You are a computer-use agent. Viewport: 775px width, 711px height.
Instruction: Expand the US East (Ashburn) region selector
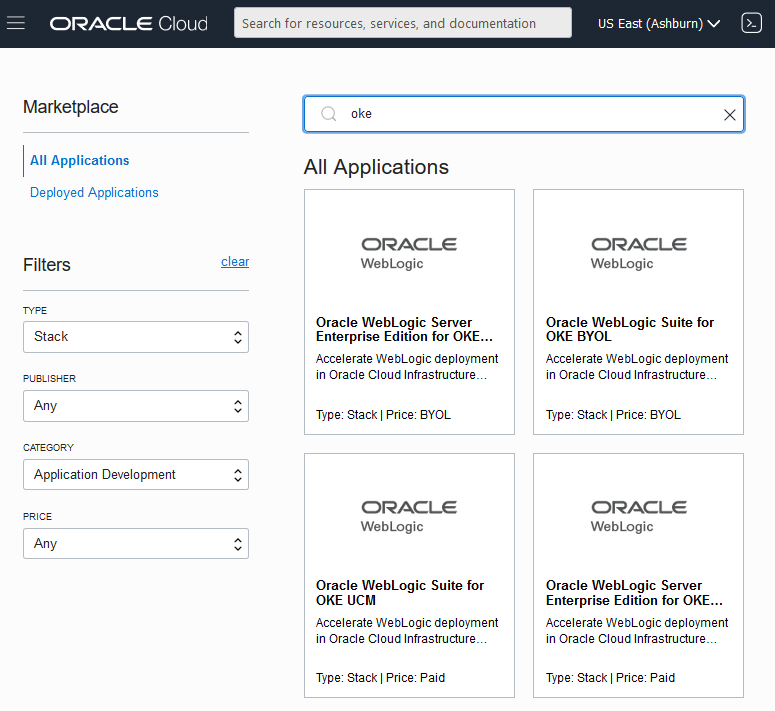coord(659,23)
